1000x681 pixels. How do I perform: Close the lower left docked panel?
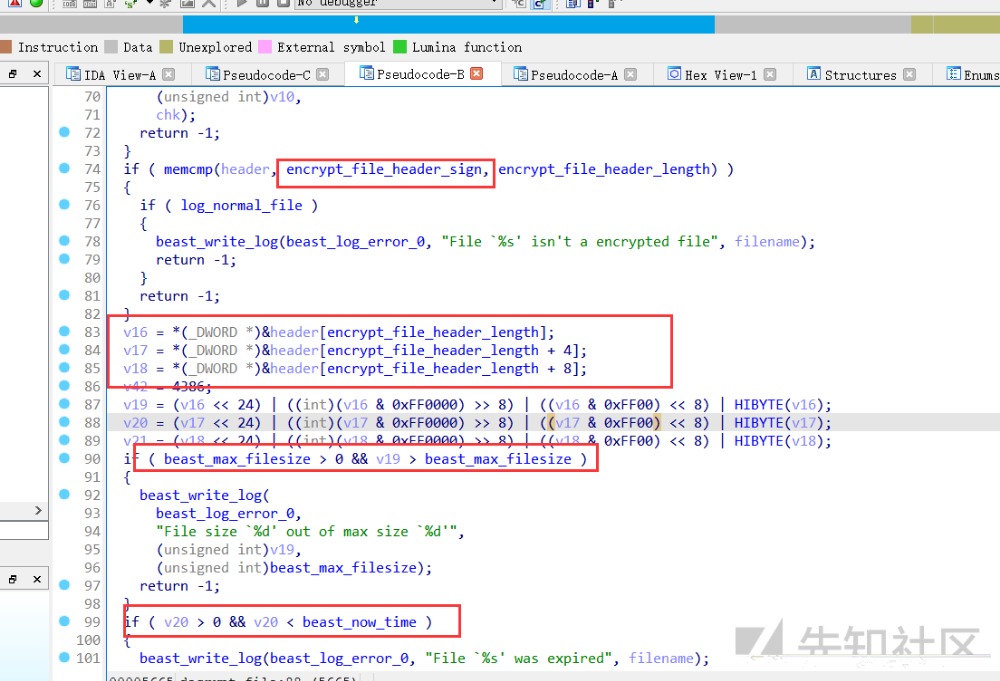pyautogui.click(x=37, y=579)
